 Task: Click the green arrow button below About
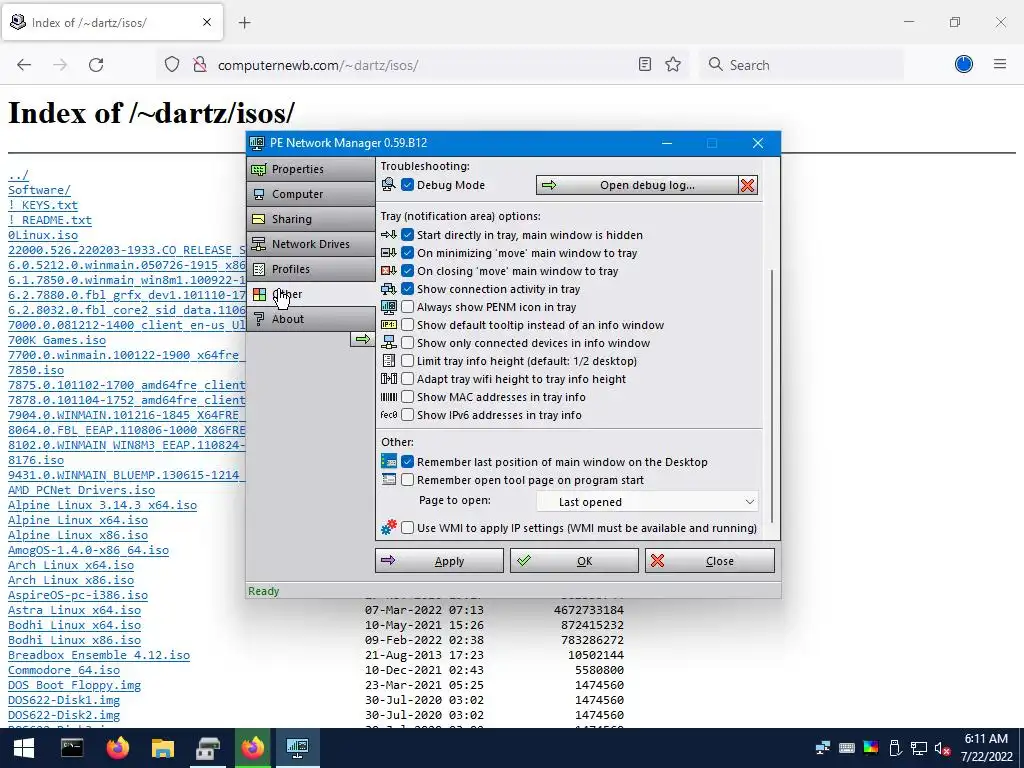pyautogui.click(x=362, y=339)
